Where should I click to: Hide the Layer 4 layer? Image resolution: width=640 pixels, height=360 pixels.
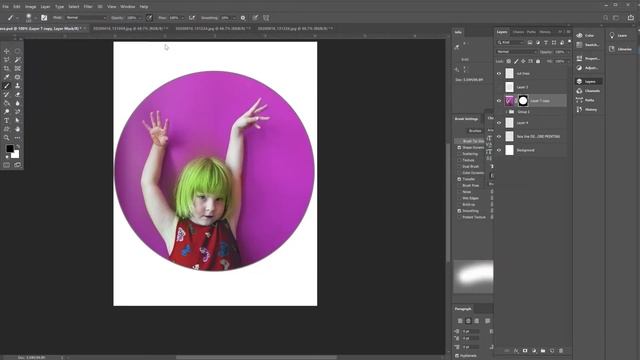click(x=499, y=123)
